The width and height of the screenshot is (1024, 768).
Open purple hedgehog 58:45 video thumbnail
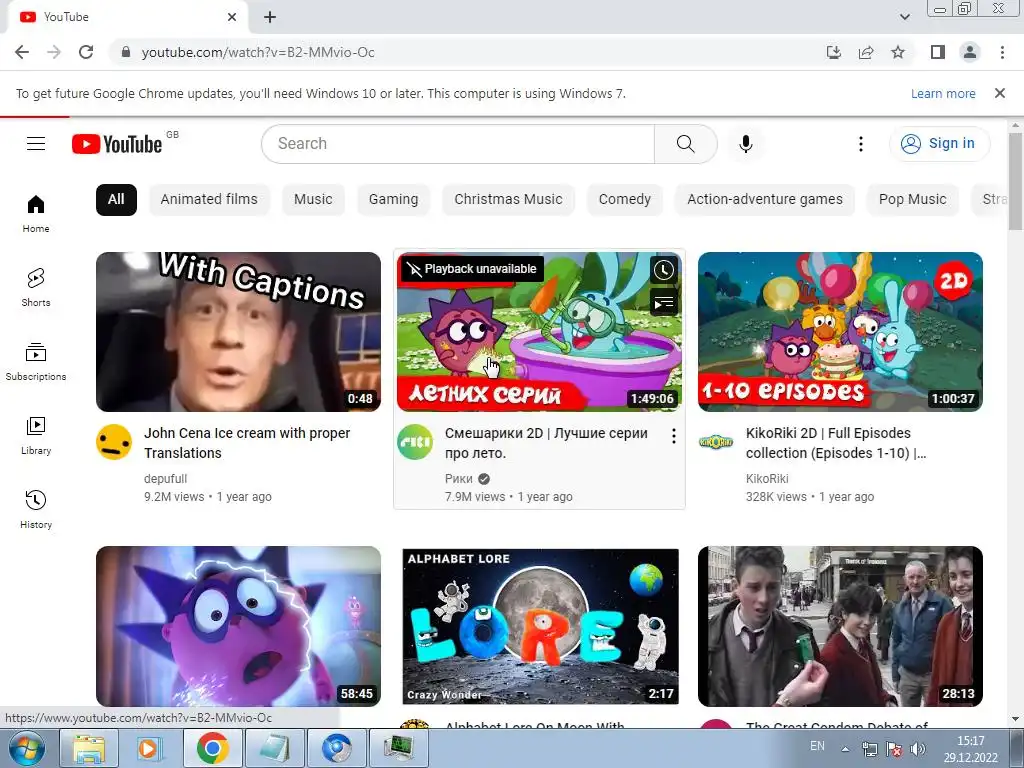[238, 626]
